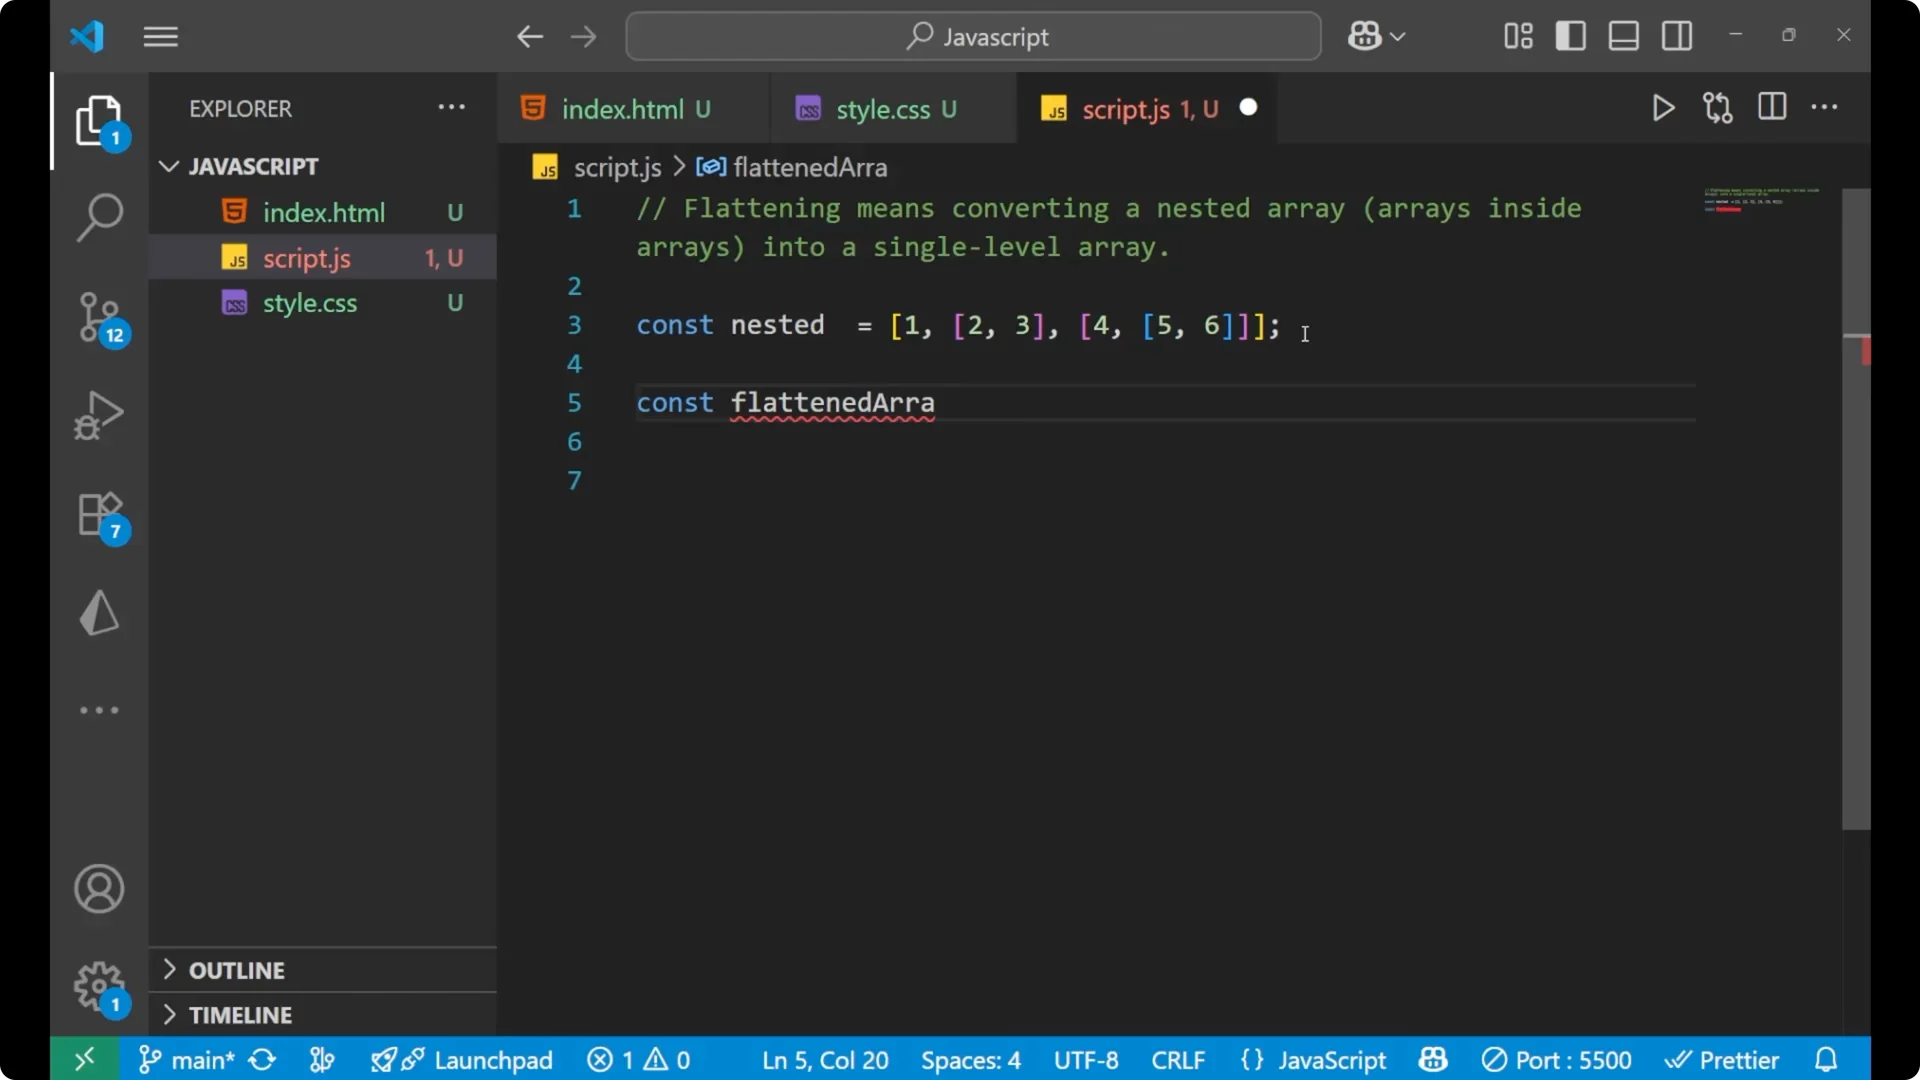Screen dimensions: 1920x1080
Task: Open Source Control view
Action: [98, 318]
